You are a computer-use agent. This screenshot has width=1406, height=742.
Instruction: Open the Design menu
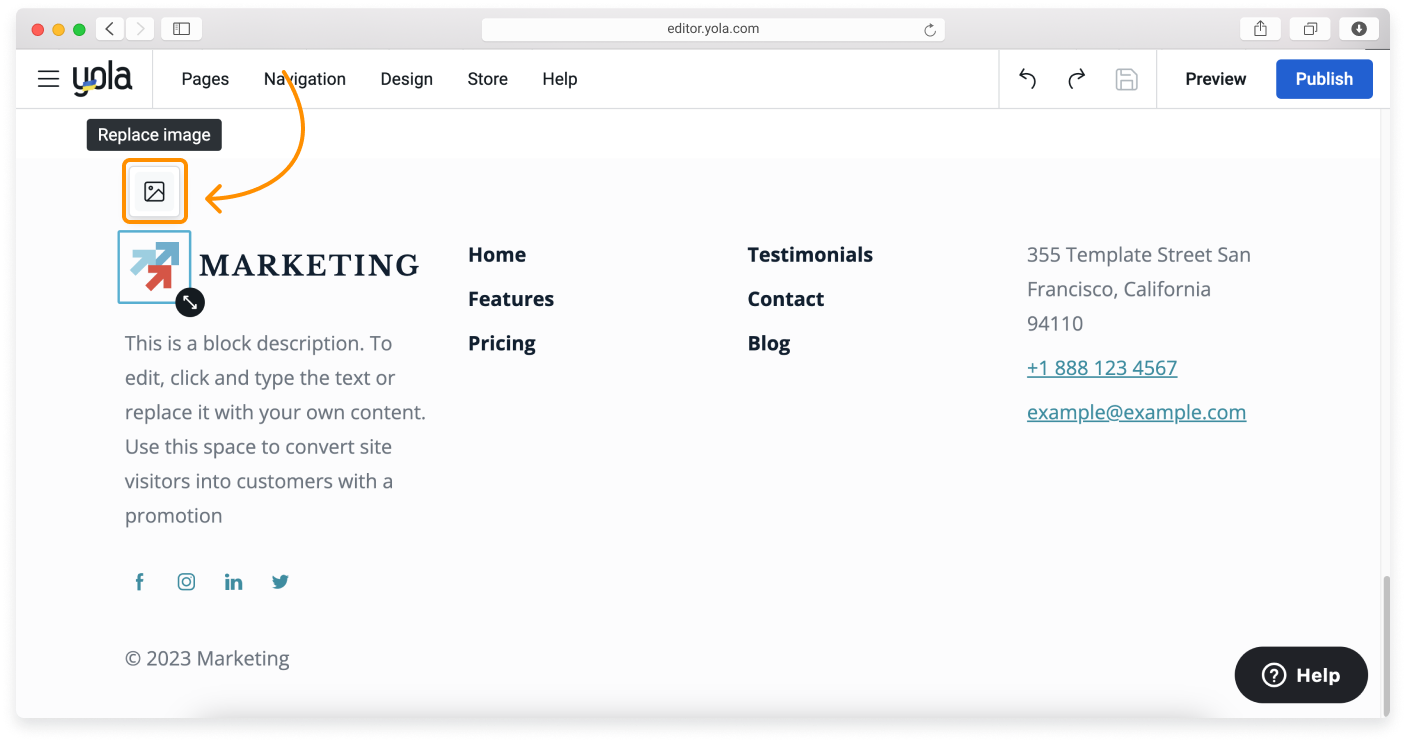[406, 79]
